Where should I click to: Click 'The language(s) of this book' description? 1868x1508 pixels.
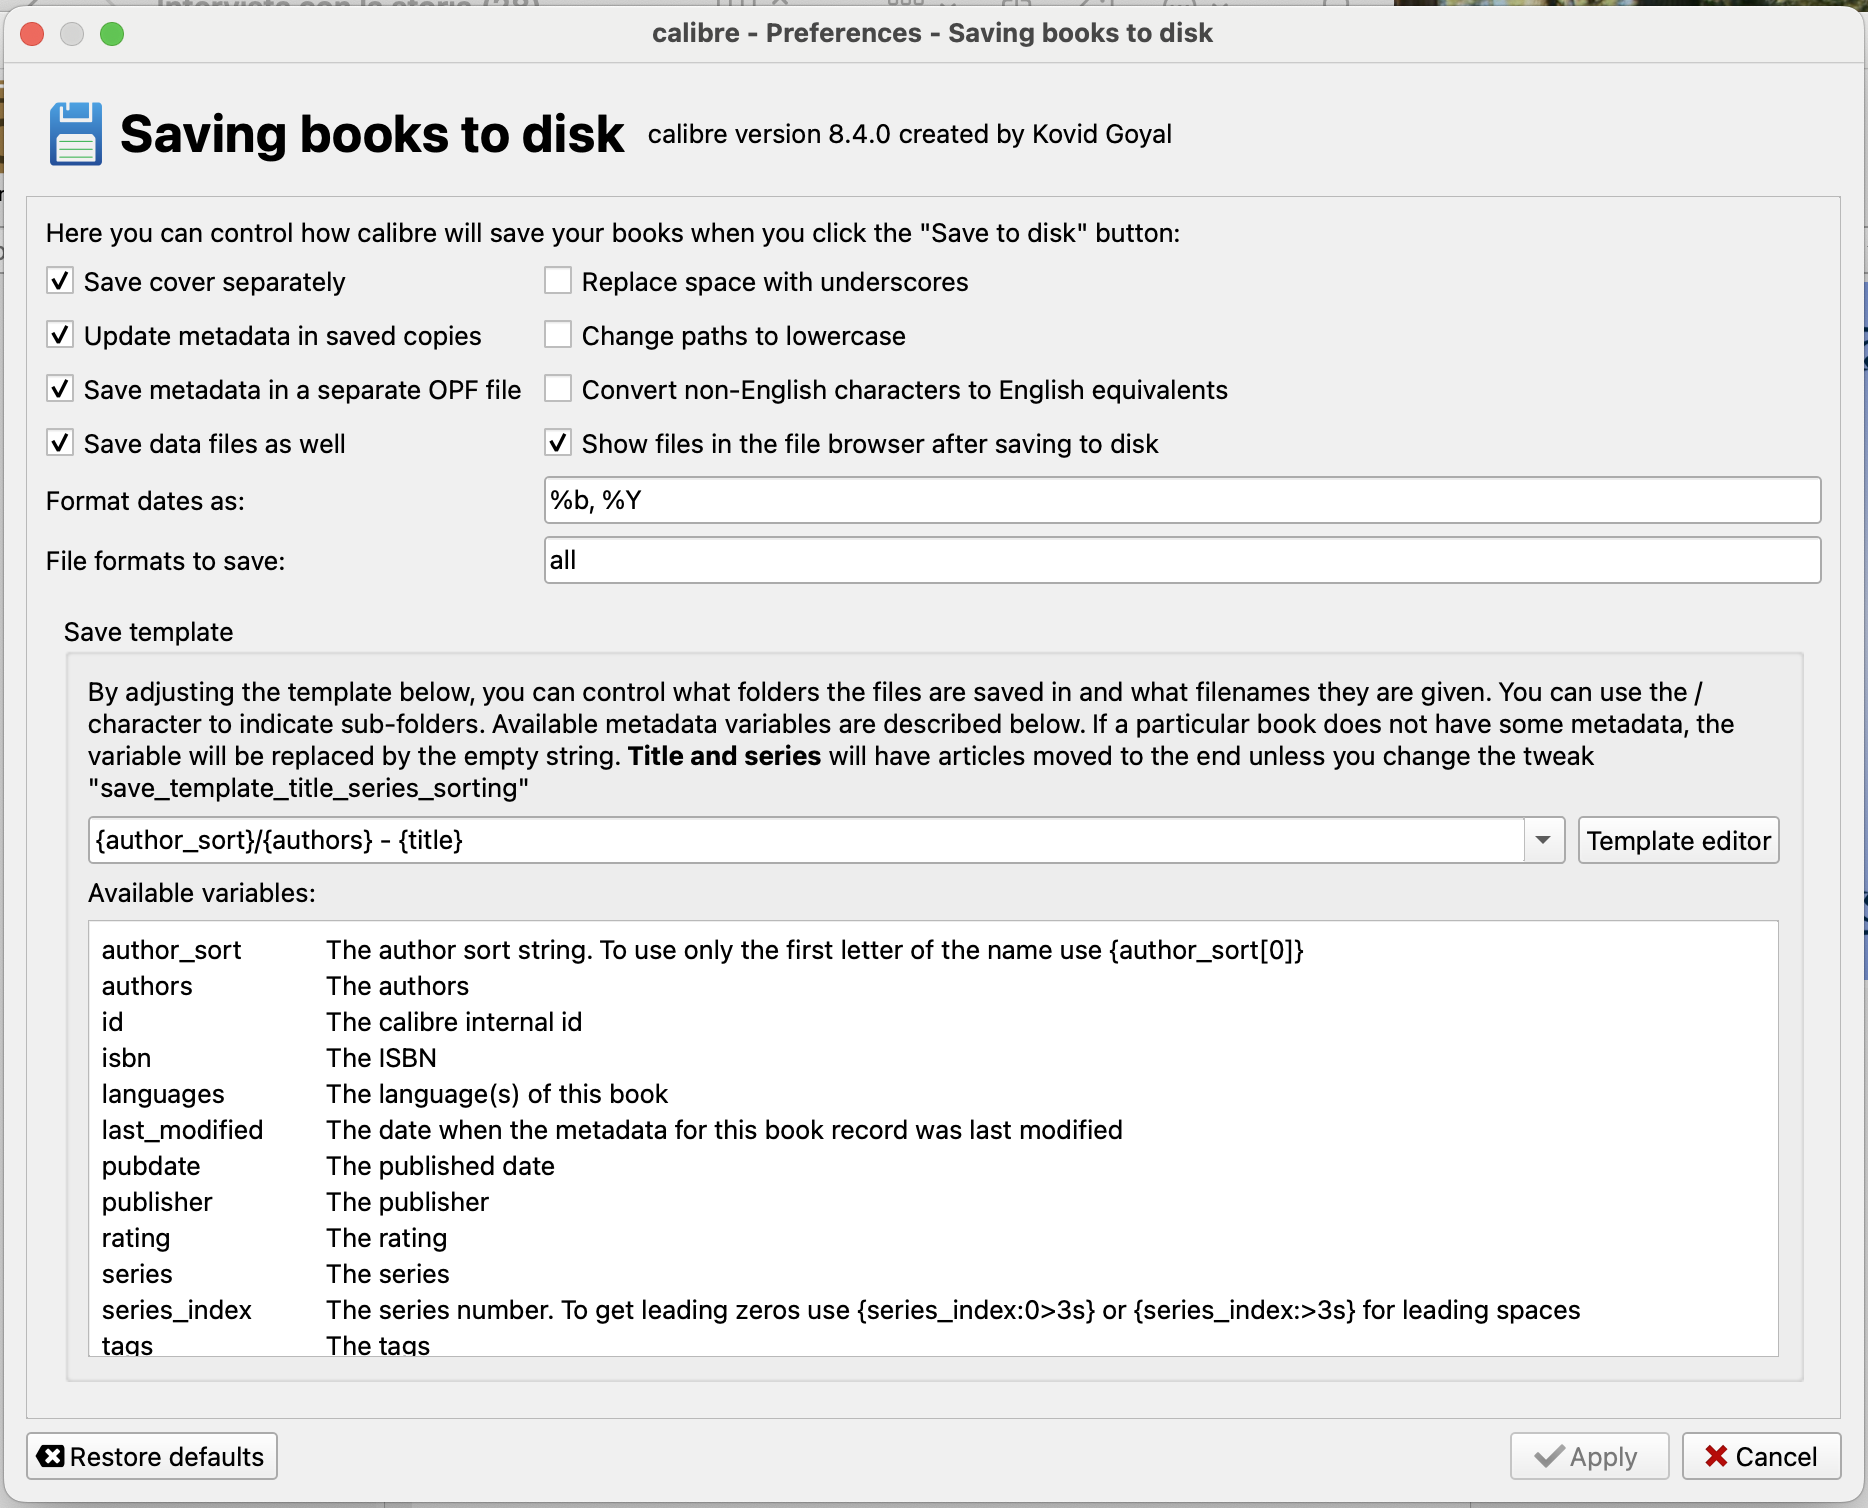tap(497, 1094)
